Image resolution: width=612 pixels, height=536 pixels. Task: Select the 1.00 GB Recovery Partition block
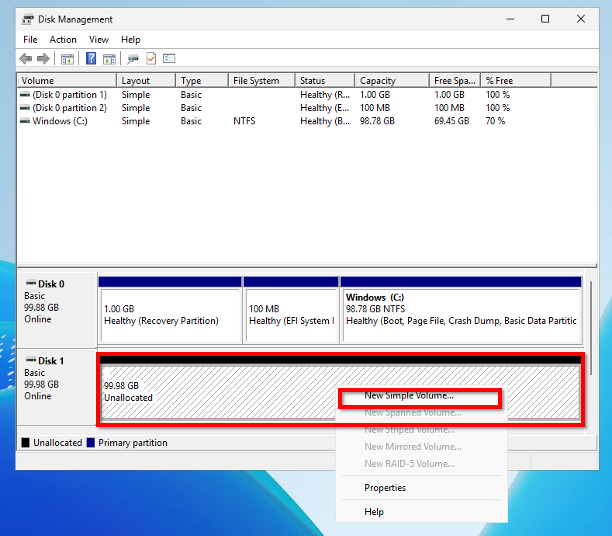point(170,310)
